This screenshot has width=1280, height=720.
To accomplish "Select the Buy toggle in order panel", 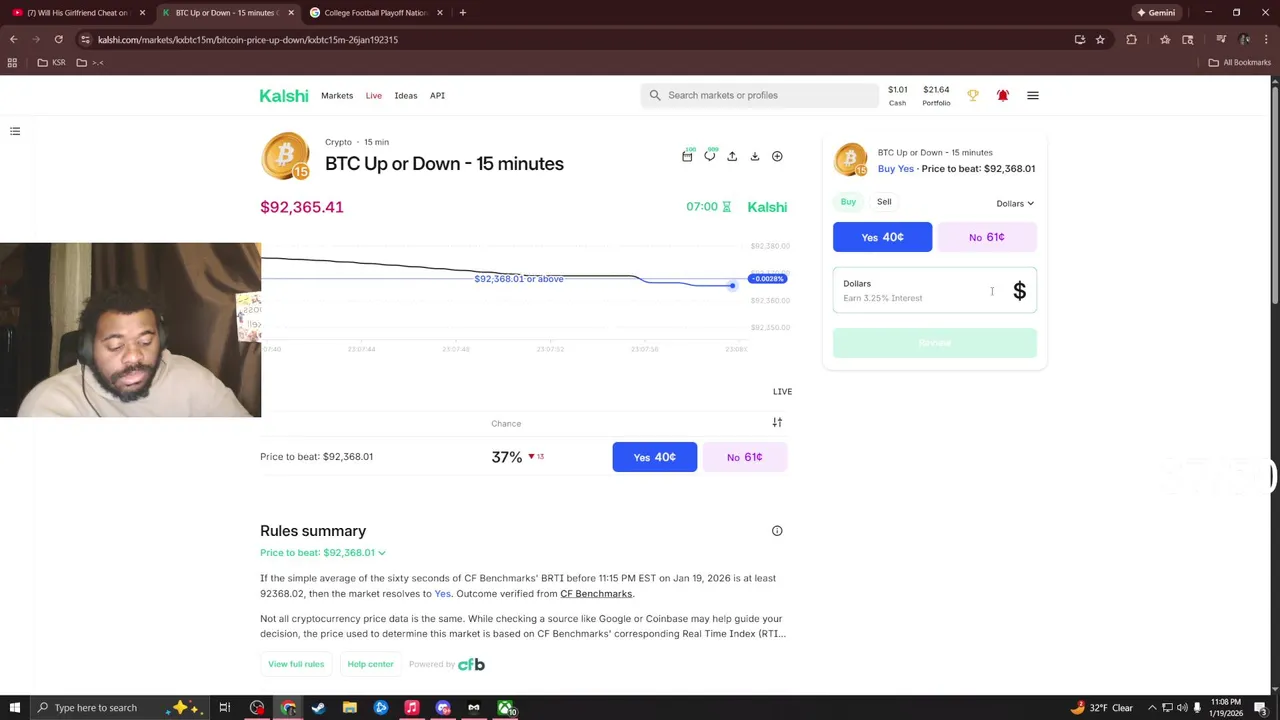I will coord(848,202).
